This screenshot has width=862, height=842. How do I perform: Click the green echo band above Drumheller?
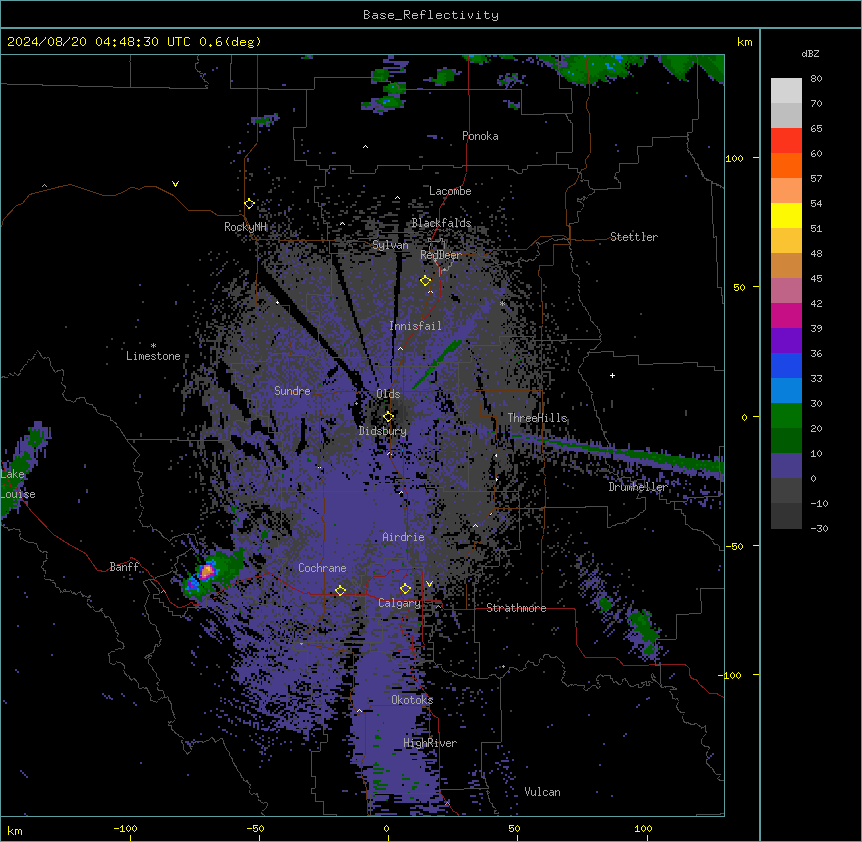[618, 453]
